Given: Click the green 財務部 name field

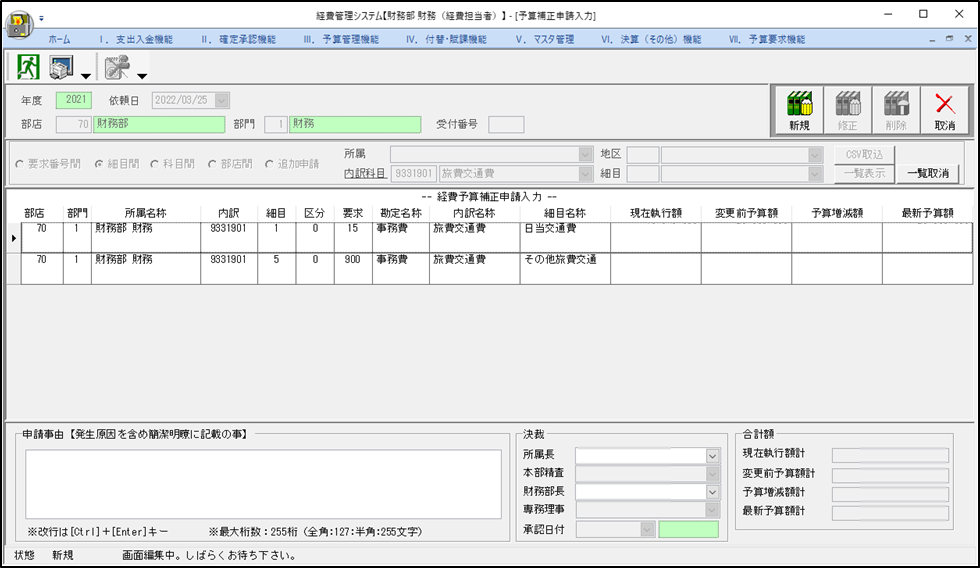Looking at the screenshot, I should tap(159, 124).
